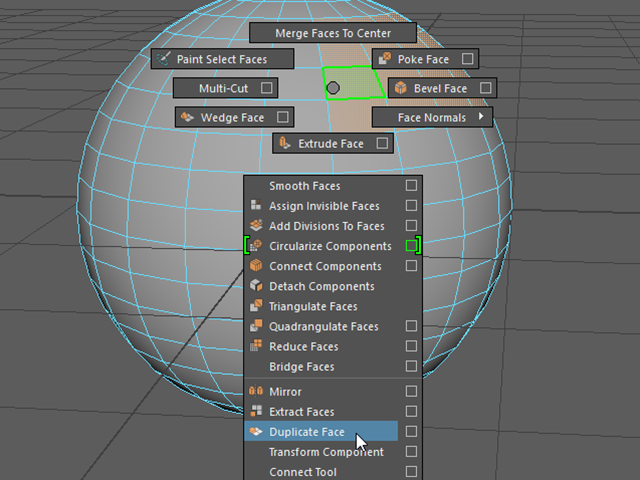Open Mirror options box
This screenshot has height=480, width=640.
tap(411, 391)
